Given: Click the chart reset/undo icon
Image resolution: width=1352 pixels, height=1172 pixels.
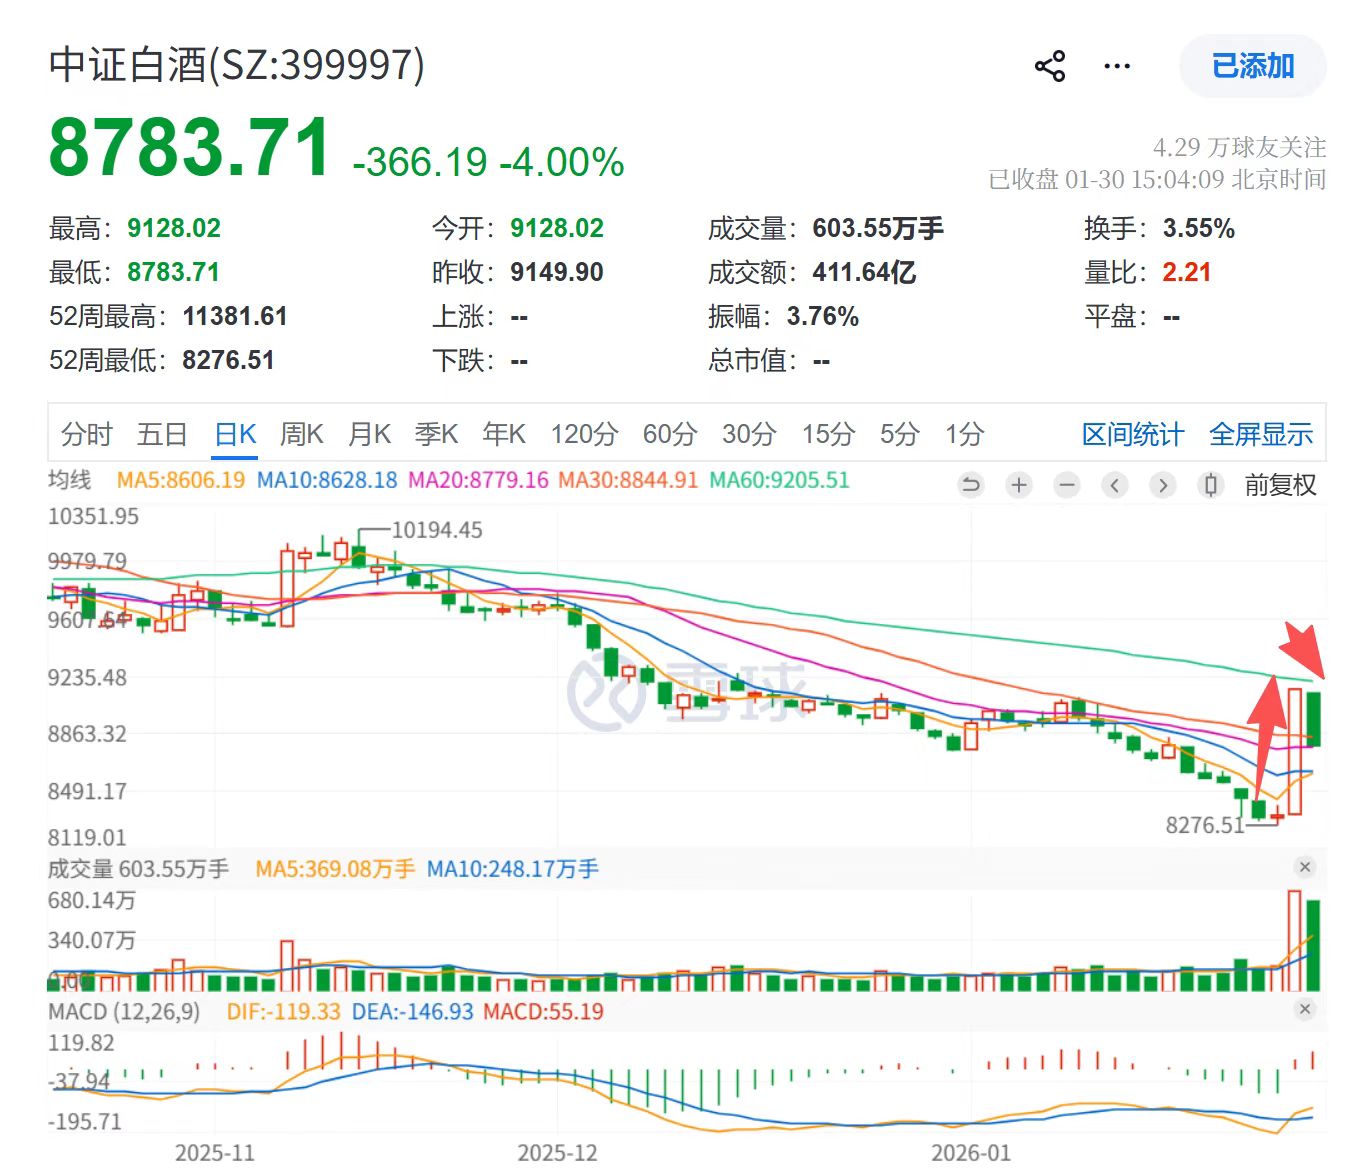Looking at the screenshot, I should [x=971, y=485].
